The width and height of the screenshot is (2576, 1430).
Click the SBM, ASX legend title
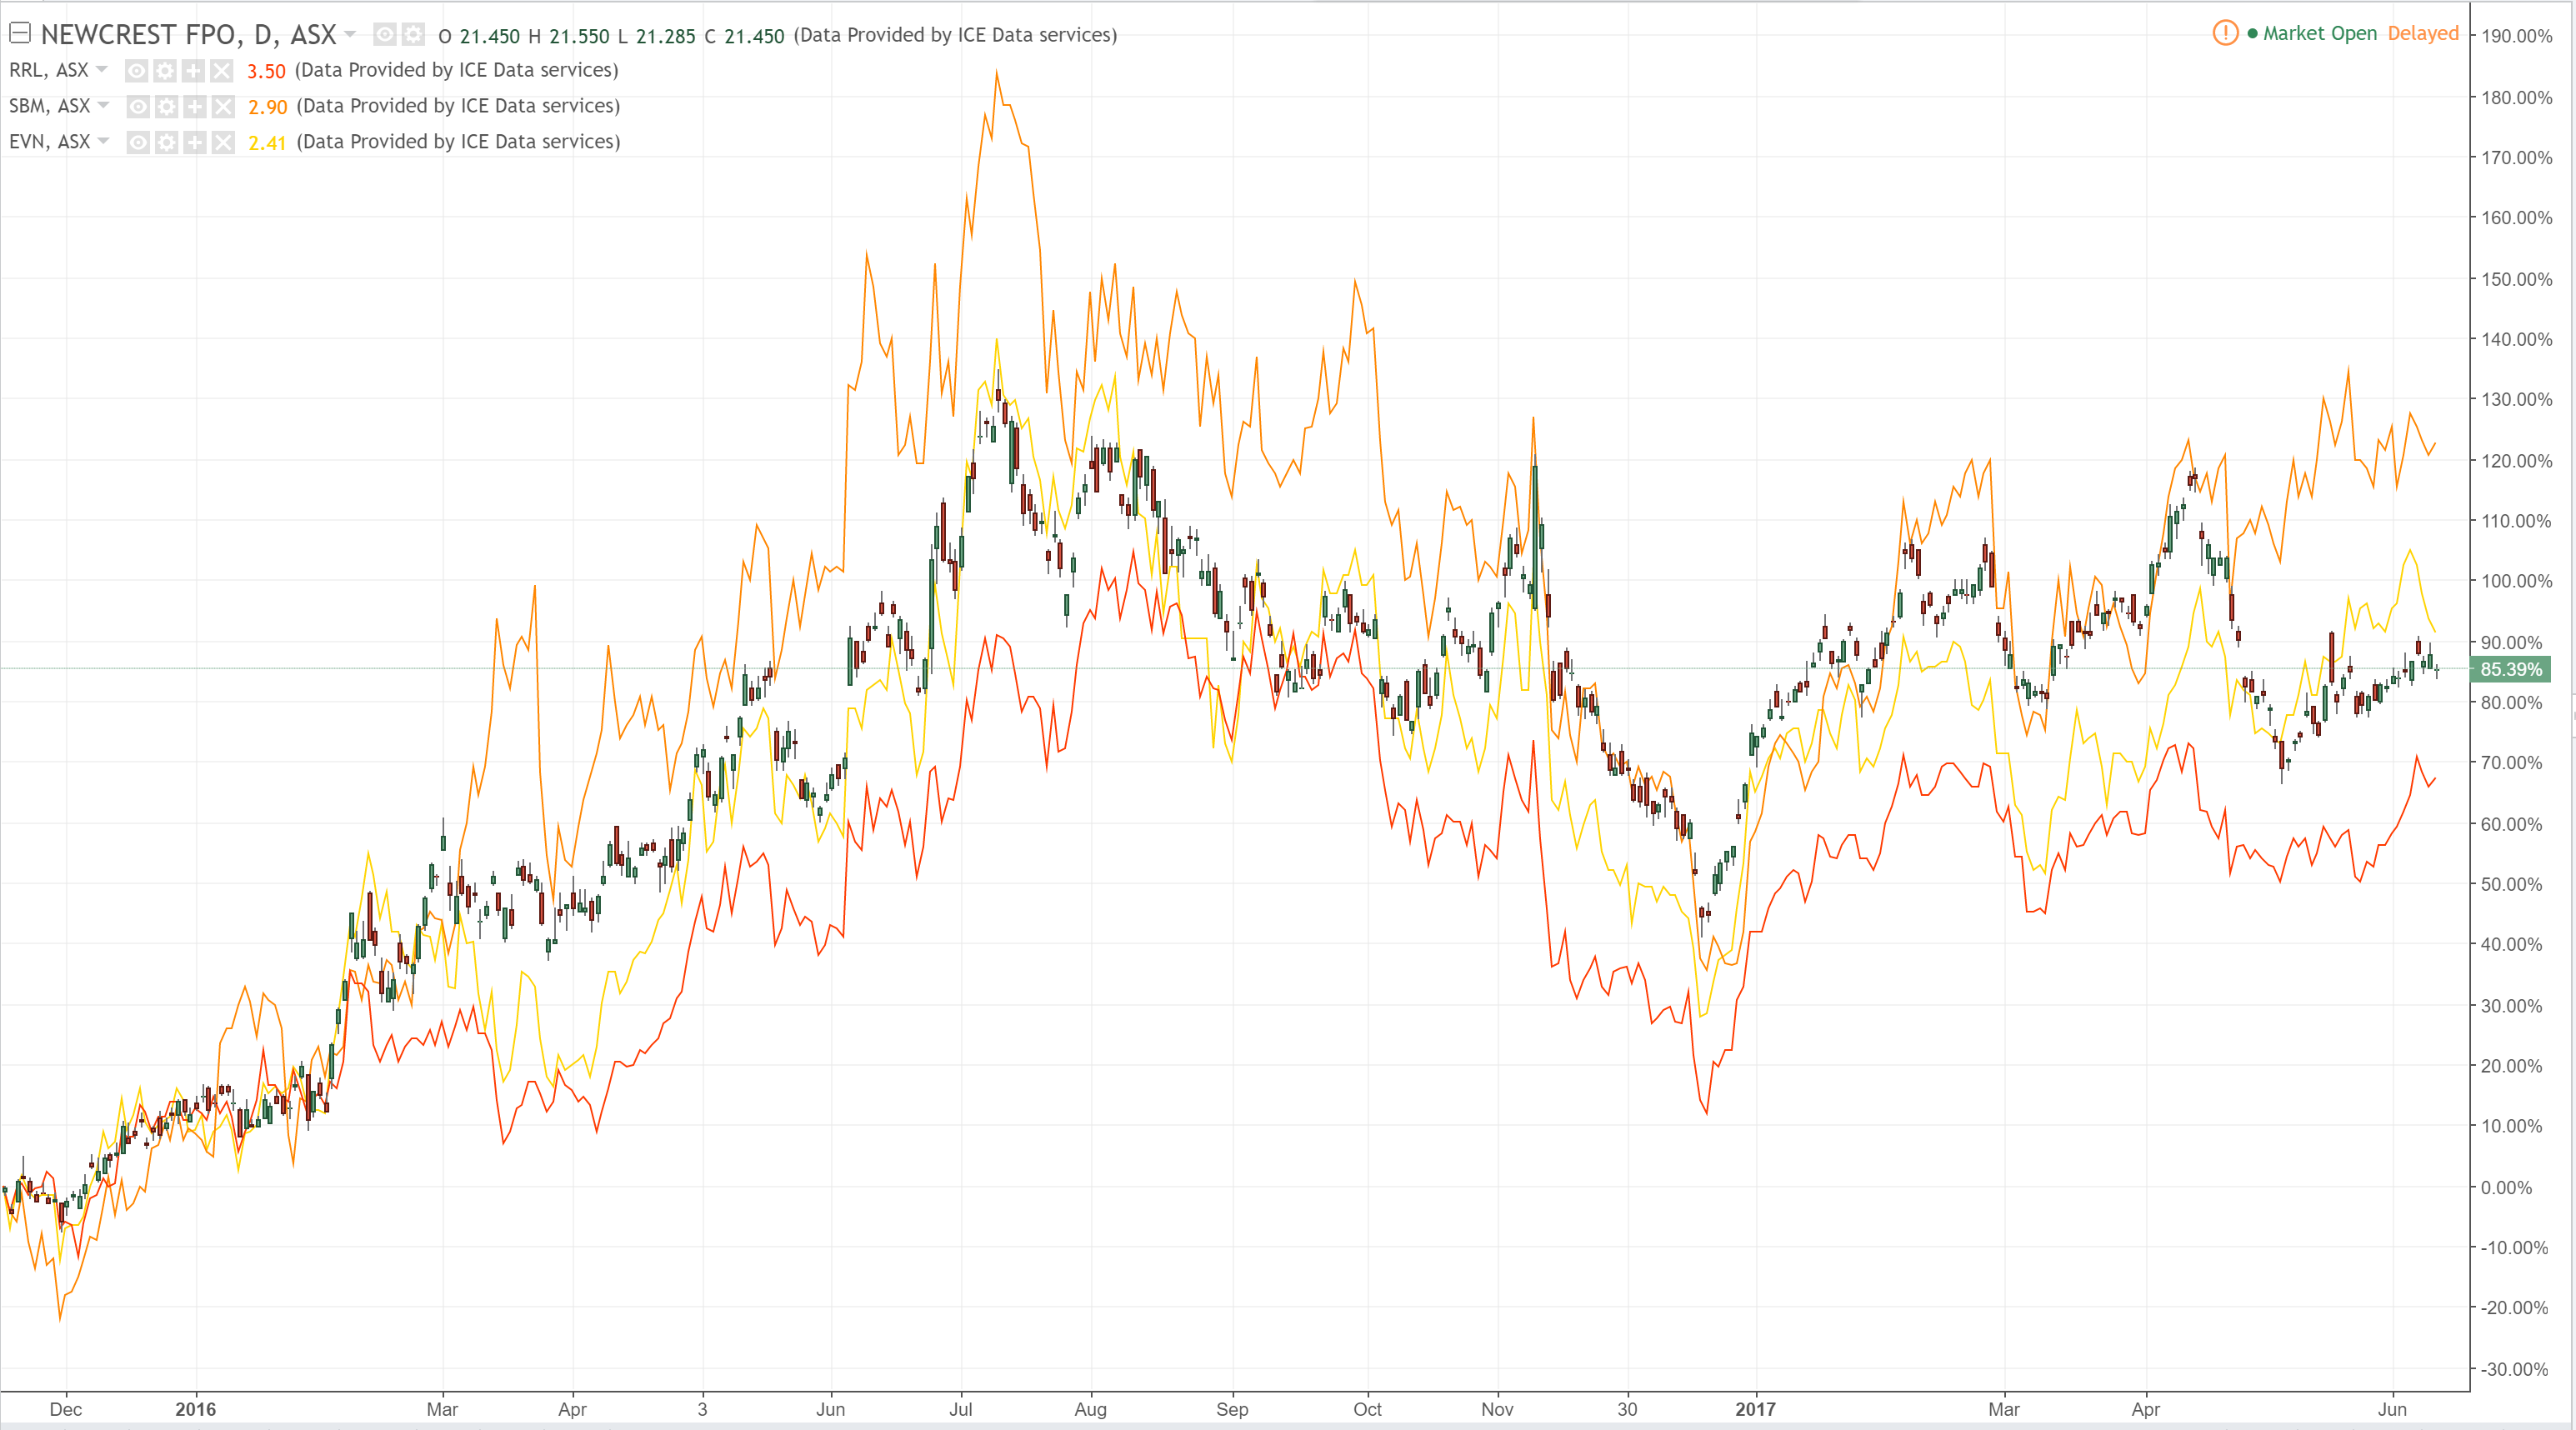coord(49,106)
